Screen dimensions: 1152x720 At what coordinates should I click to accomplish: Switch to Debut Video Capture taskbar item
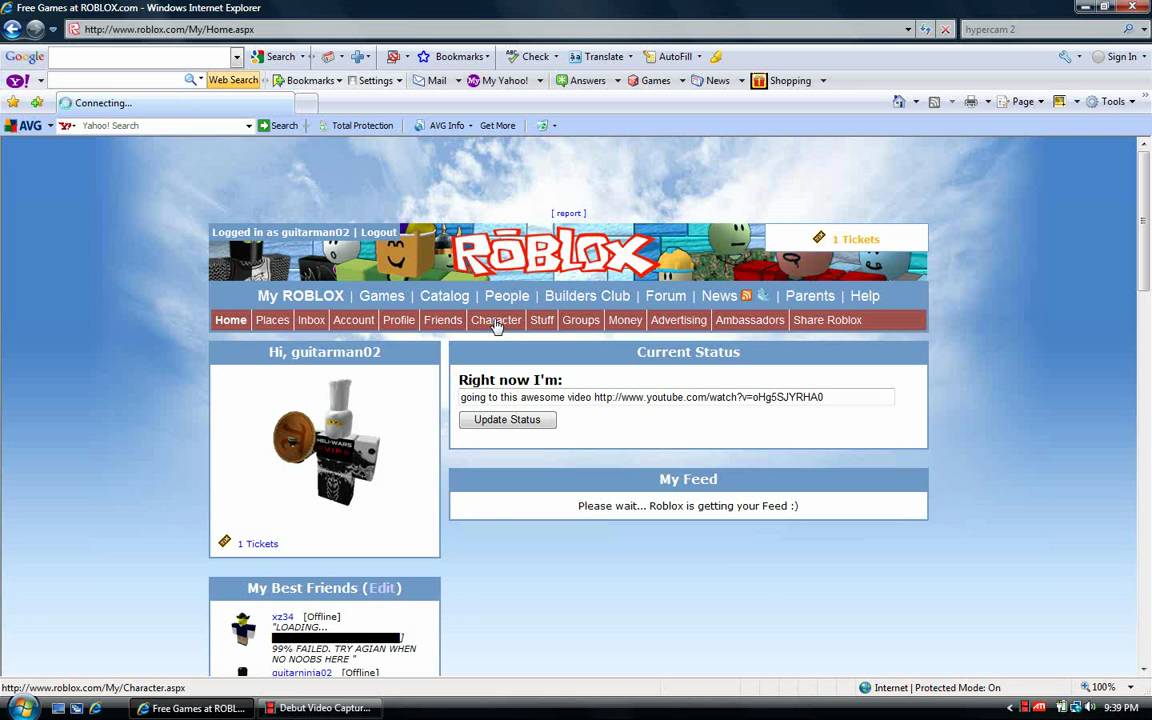[318, 708]
